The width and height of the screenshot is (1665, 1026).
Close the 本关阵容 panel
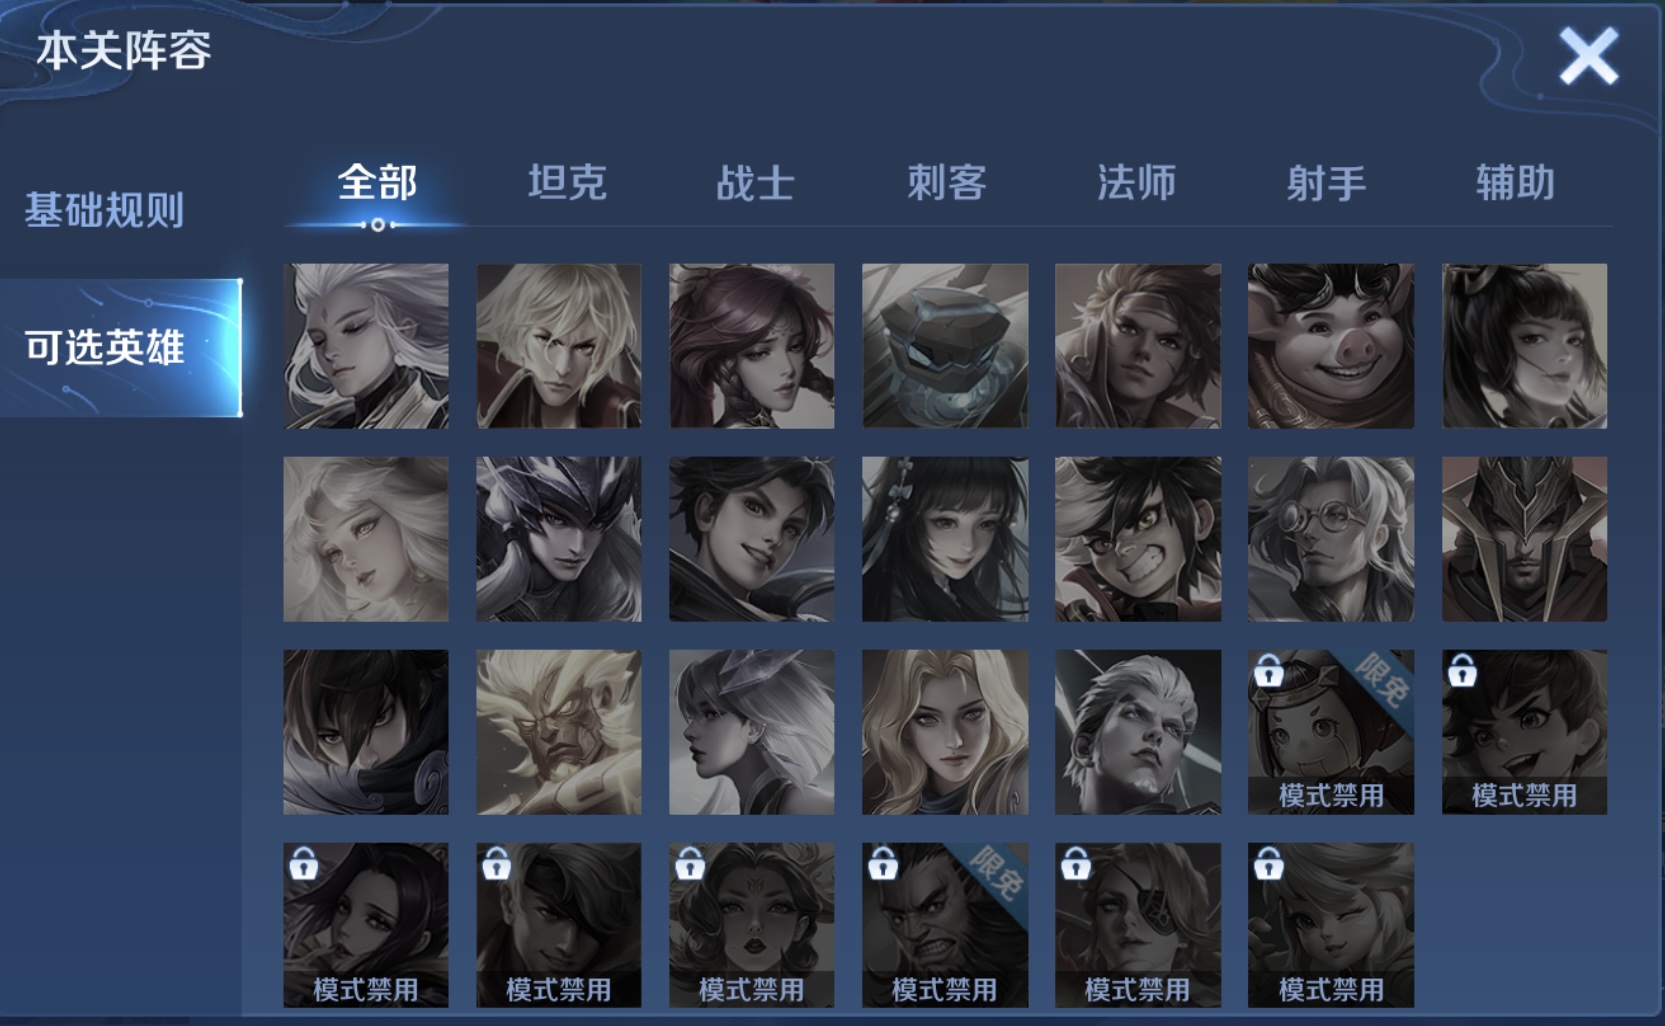pos(1588,56)
